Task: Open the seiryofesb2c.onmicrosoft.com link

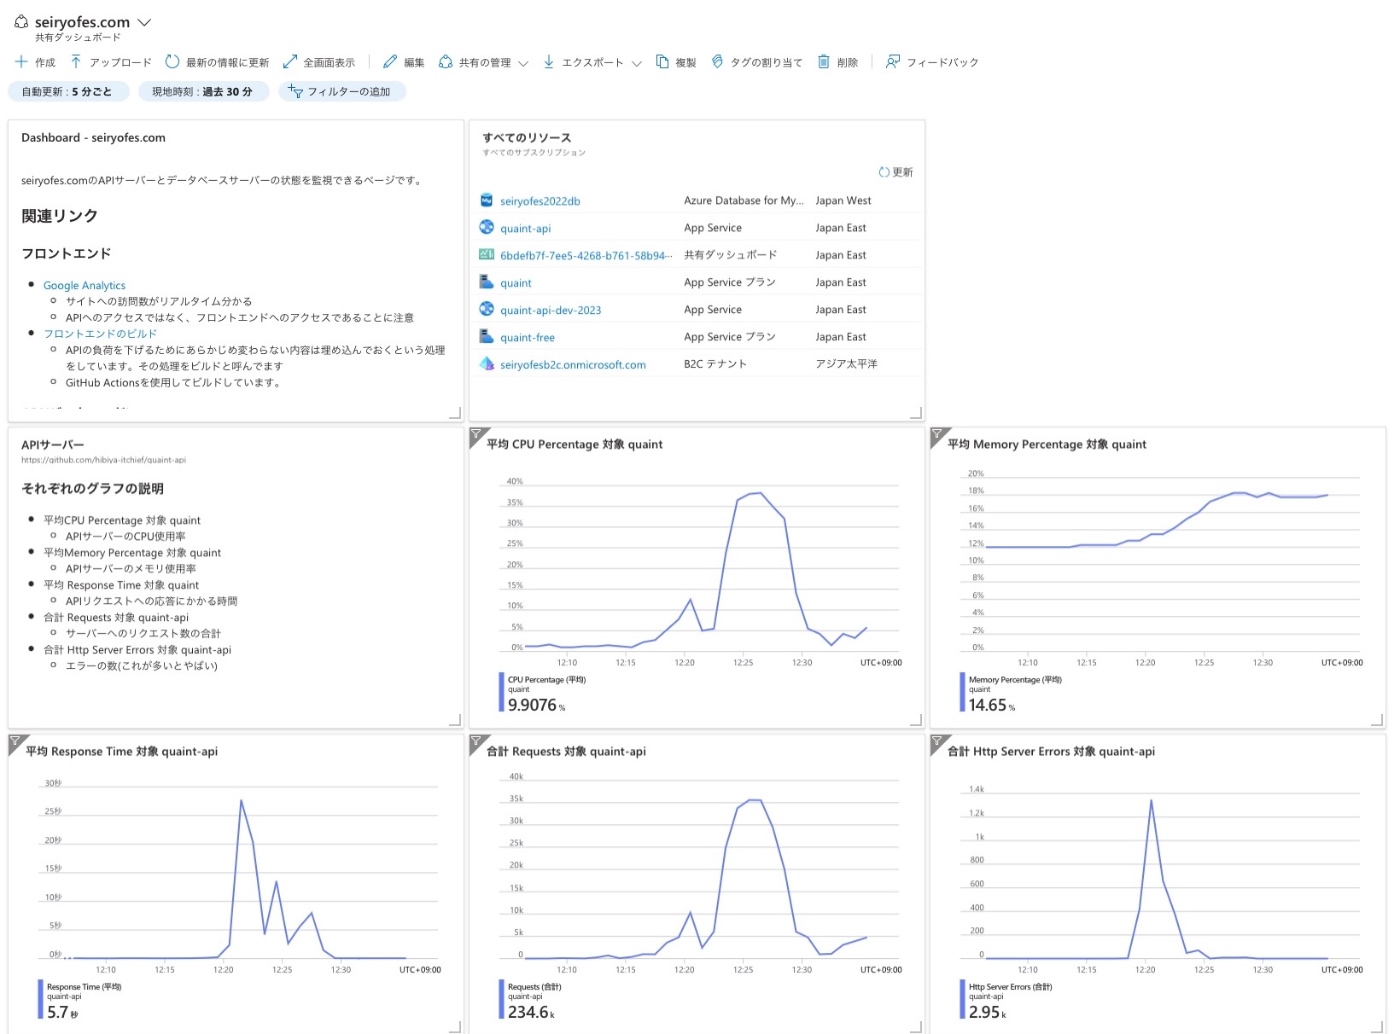Action: pyautogui.click(x=573, y=365)
